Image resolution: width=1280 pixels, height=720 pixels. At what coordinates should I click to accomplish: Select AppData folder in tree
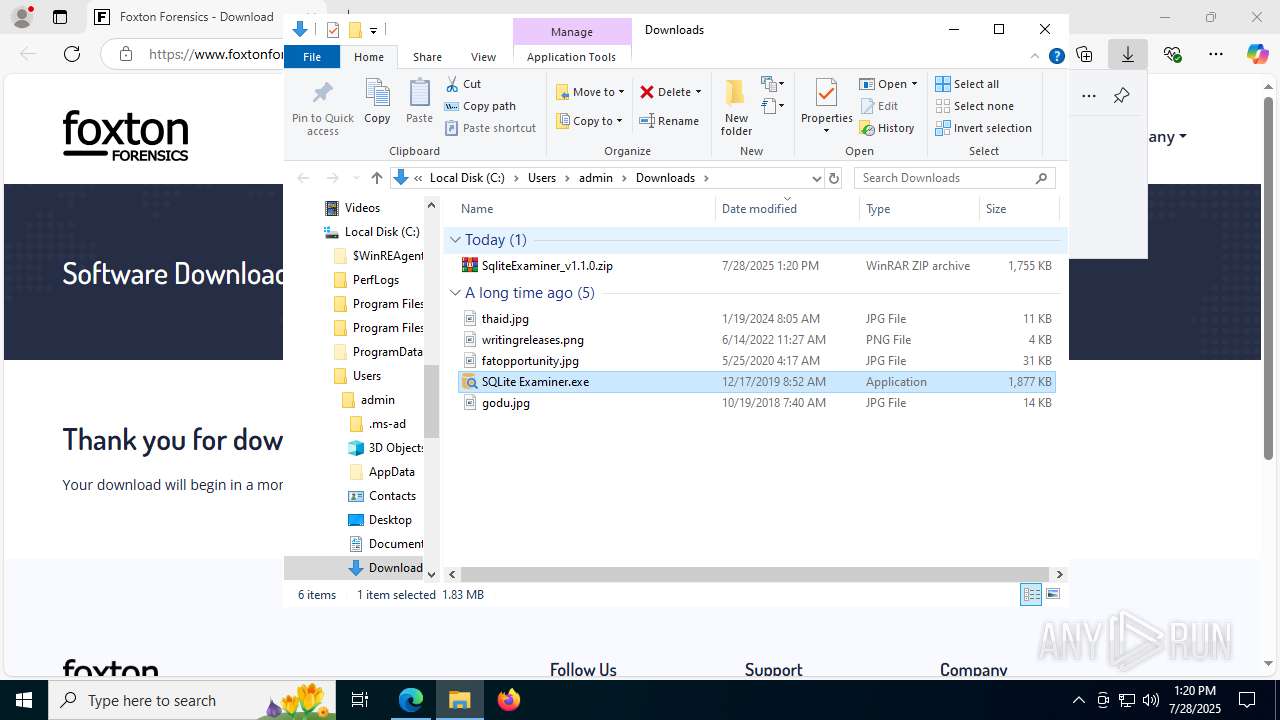tap(391, 472)
